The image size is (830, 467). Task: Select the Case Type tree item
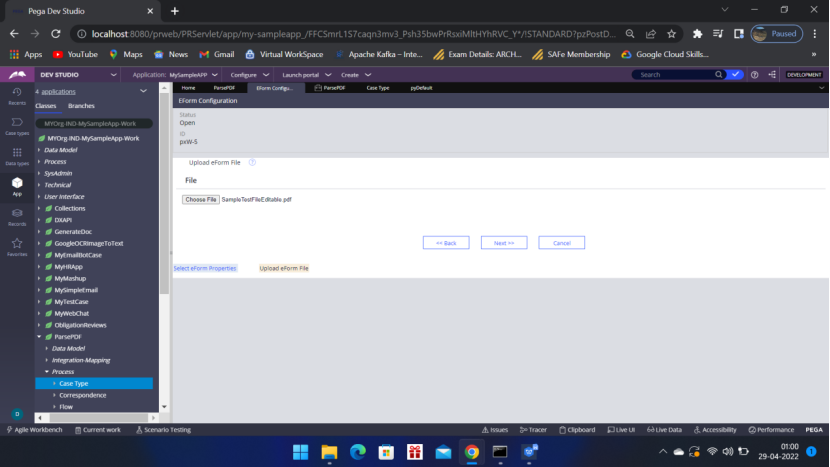pyautogui.click(x=94, y=383)
